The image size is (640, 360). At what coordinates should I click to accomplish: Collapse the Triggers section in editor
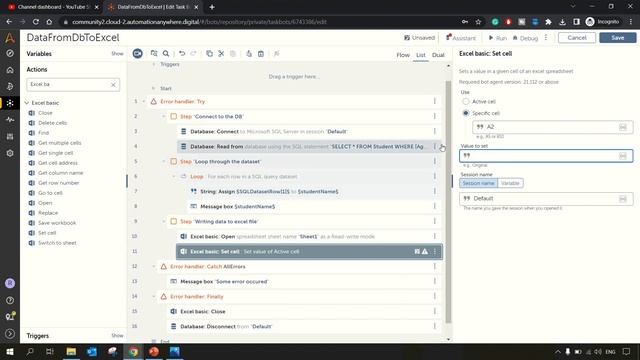[x=154, y=64]
